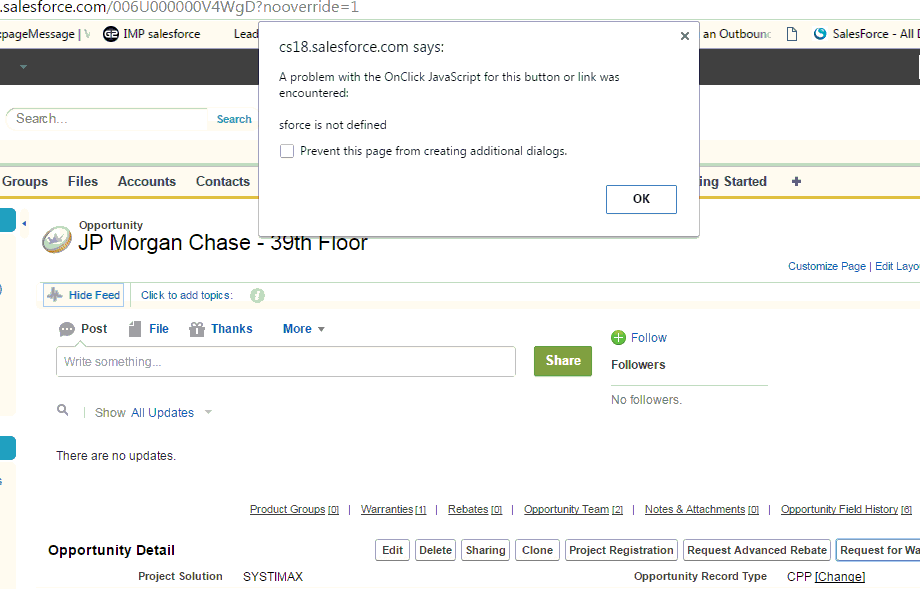
Task: Open the Customize Page link
Action: click(x=826, y=266)
